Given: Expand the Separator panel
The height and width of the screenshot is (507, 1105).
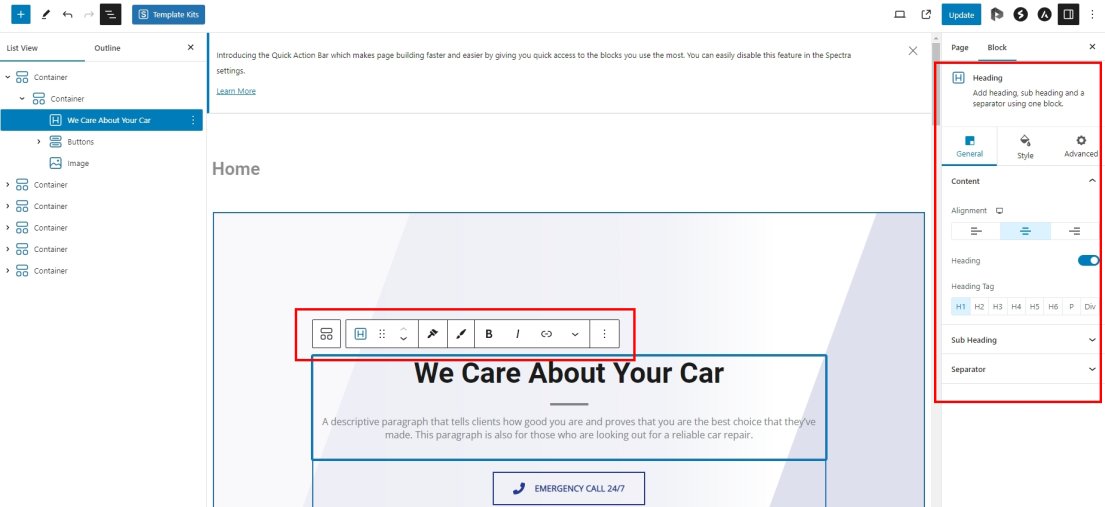Looking at the screenshot, I should pos(1023,369).
